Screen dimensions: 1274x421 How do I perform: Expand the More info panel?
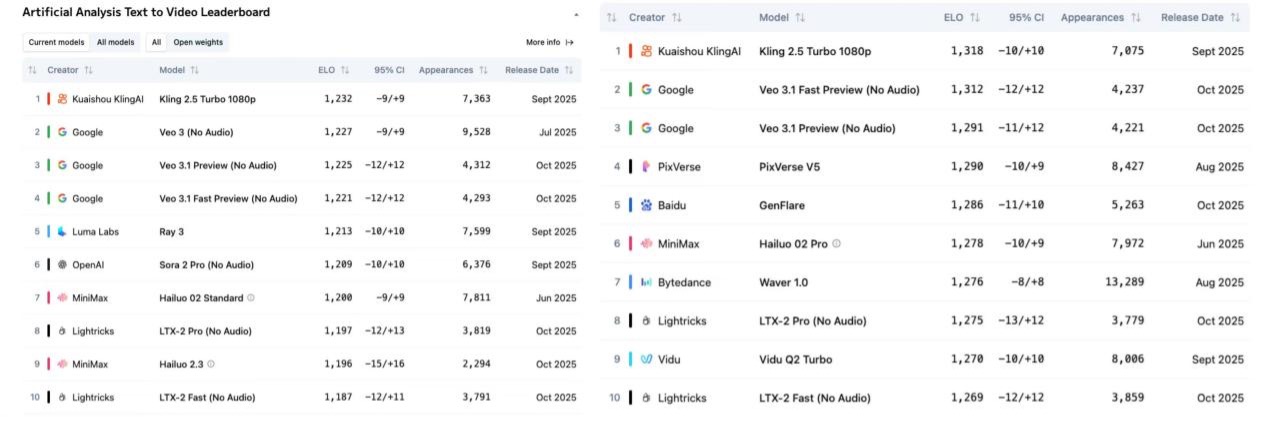pyautogui.click(x=550, y=42)
